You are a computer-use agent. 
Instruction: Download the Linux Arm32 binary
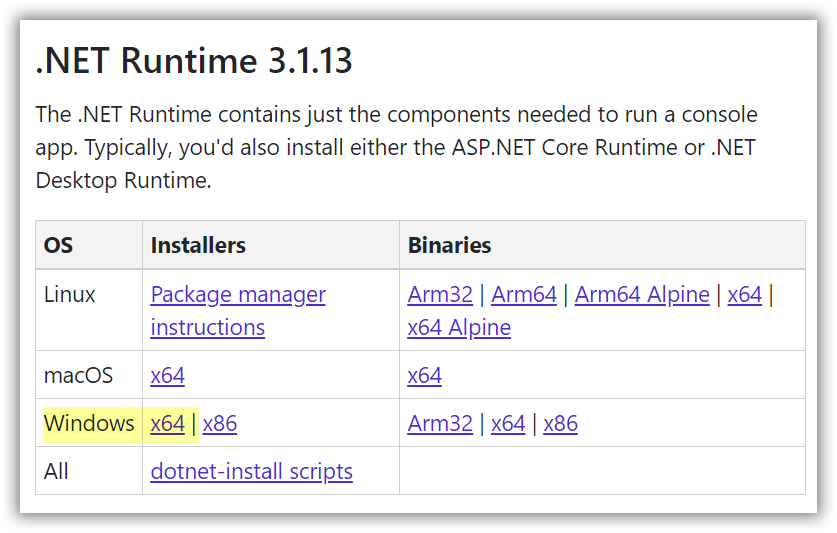440,294
